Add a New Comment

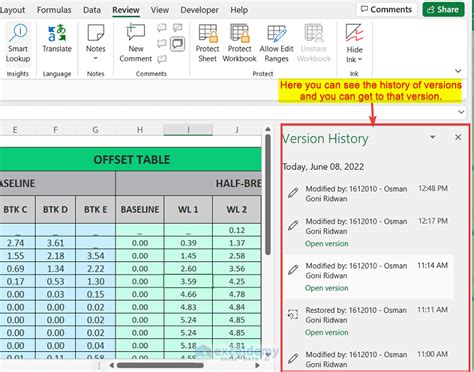pos(136,43)
